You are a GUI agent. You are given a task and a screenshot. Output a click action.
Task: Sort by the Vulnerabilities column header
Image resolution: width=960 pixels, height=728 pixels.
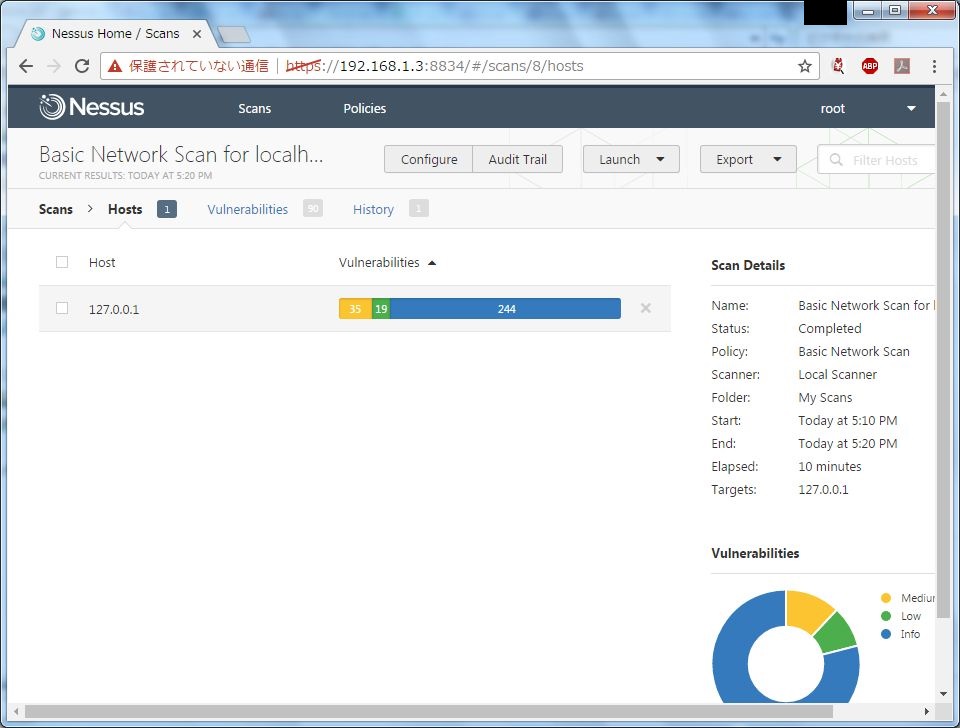(387, 263)
